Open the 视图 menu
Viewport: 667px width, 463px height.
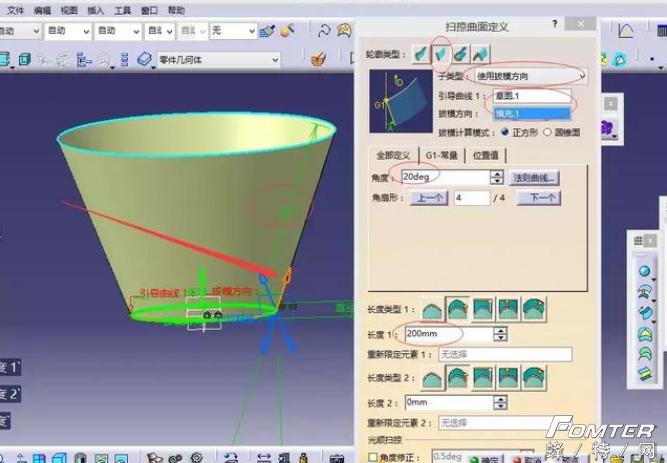coord(69,11)
